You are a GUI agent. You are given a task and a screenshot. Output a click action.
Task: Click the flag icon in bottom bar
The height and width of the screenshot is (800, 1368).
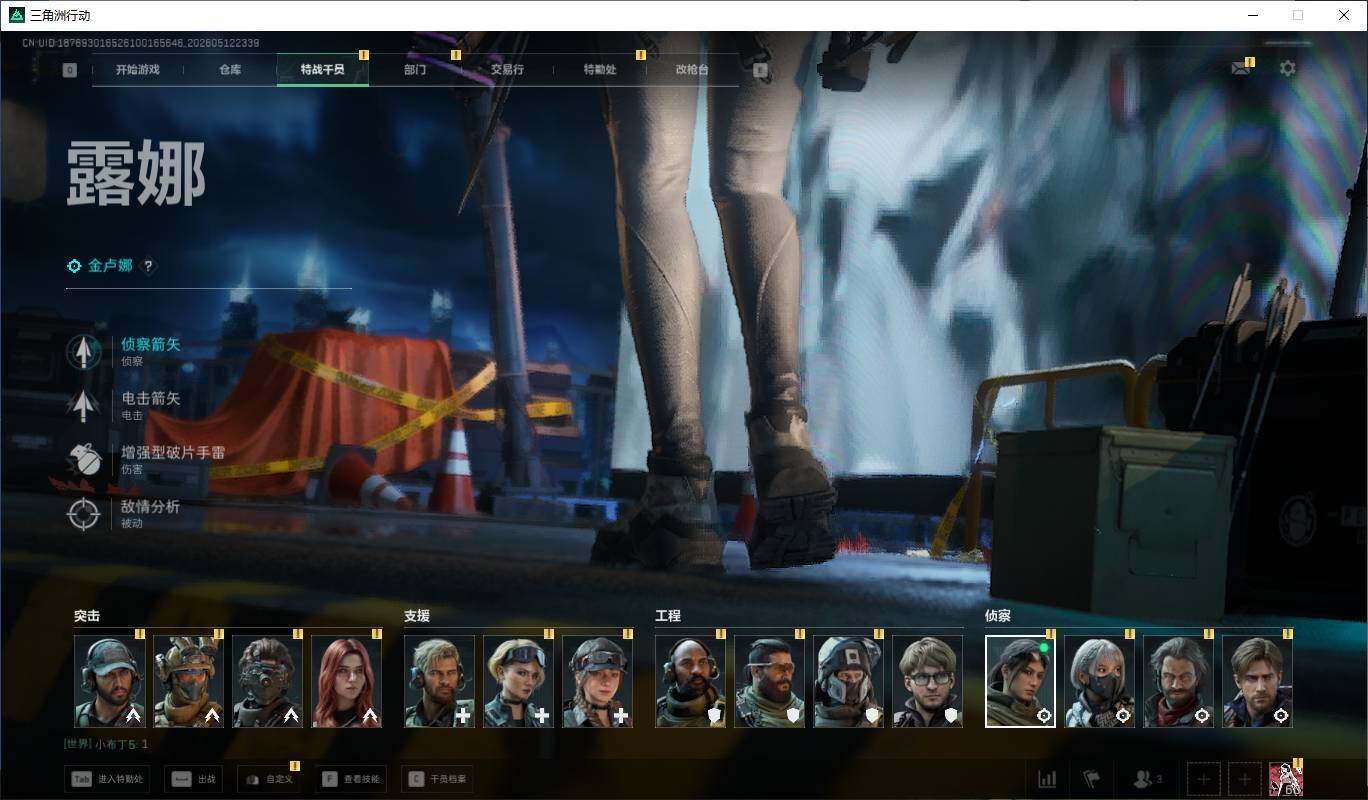pyautogui.click(x=1091, y=779)
